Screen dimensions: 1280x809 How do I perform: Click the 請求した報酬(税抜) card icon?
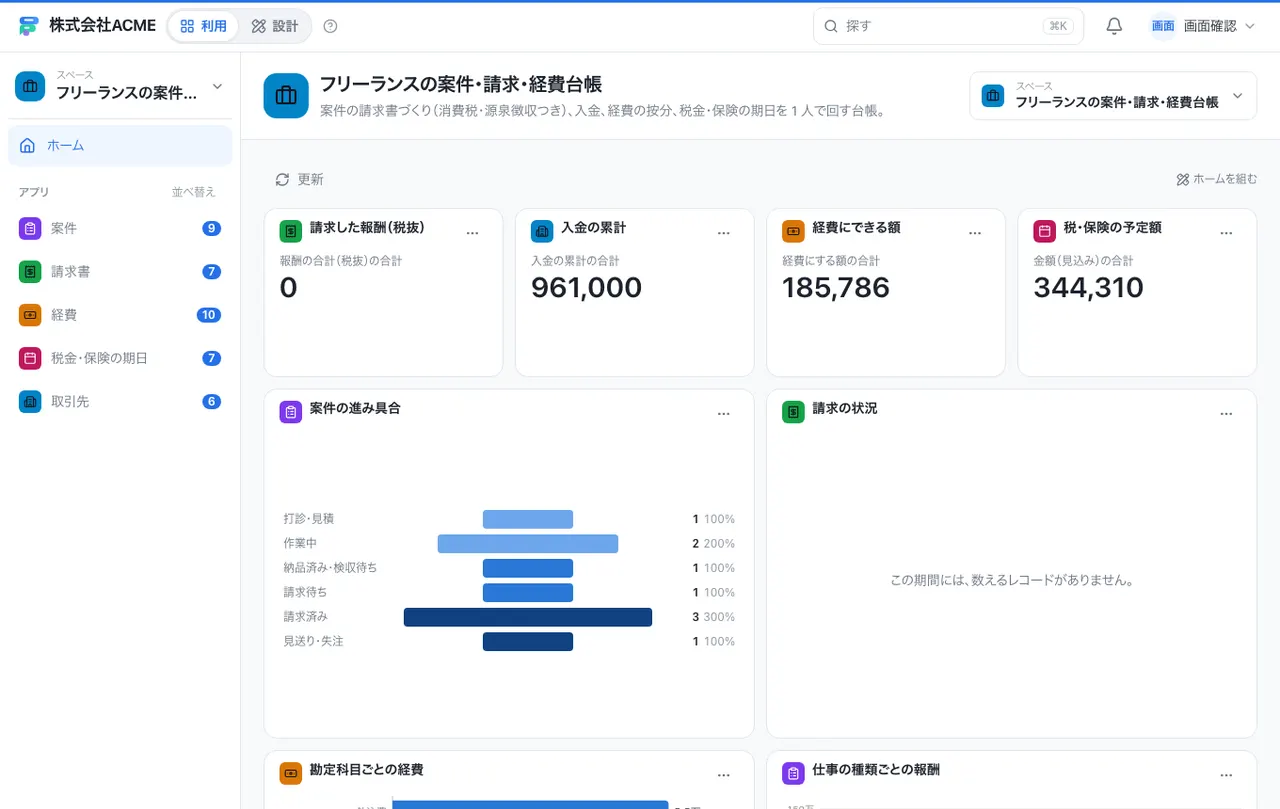click(x=291, y=231)
